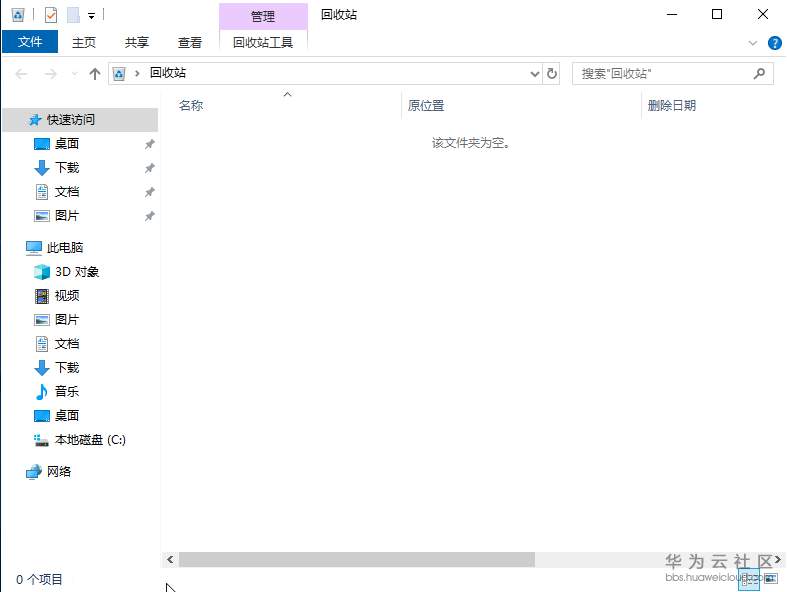The width and height of the screenshot is (787, 592).
Task: Click 回收站 in the address bar
Action: 168,73
